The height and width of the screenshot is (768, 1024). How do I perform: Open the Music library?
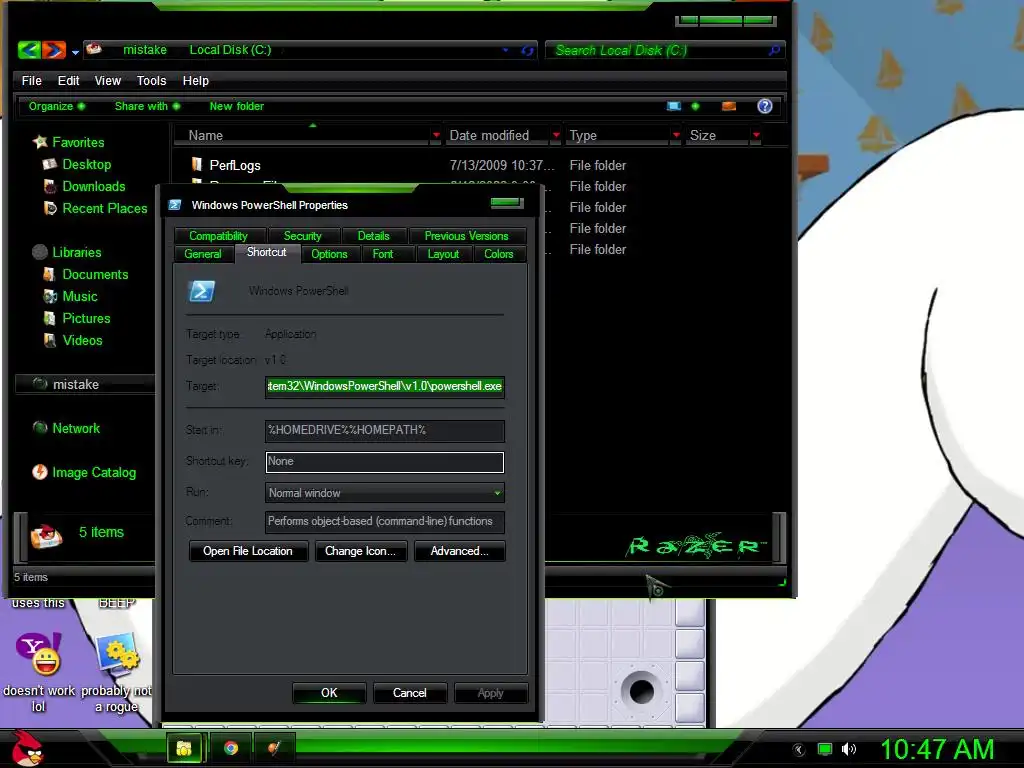80,296
